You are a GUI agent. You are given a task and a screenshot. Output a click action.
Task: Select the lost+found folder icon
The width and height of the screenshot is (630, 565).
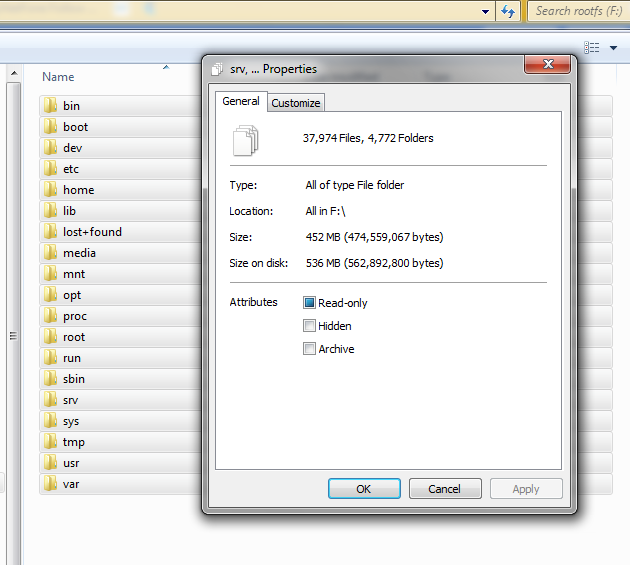50,232
